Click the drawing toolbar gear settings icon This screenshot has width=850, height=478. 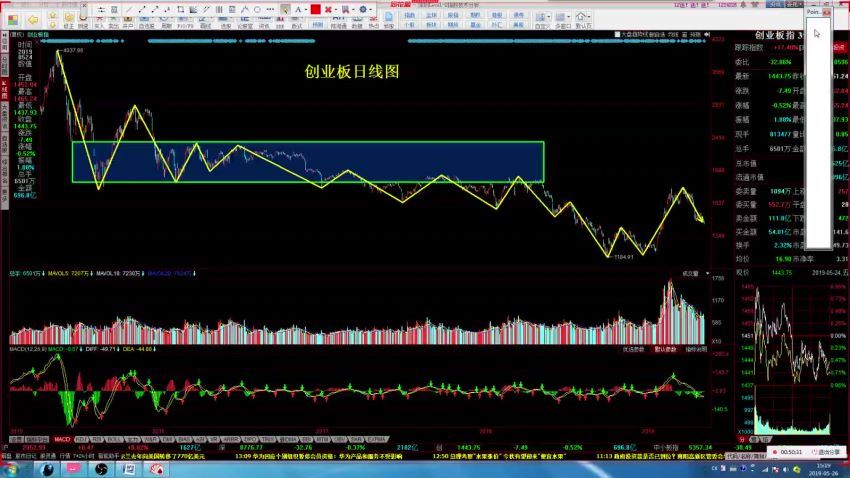(x=363, y=9)
